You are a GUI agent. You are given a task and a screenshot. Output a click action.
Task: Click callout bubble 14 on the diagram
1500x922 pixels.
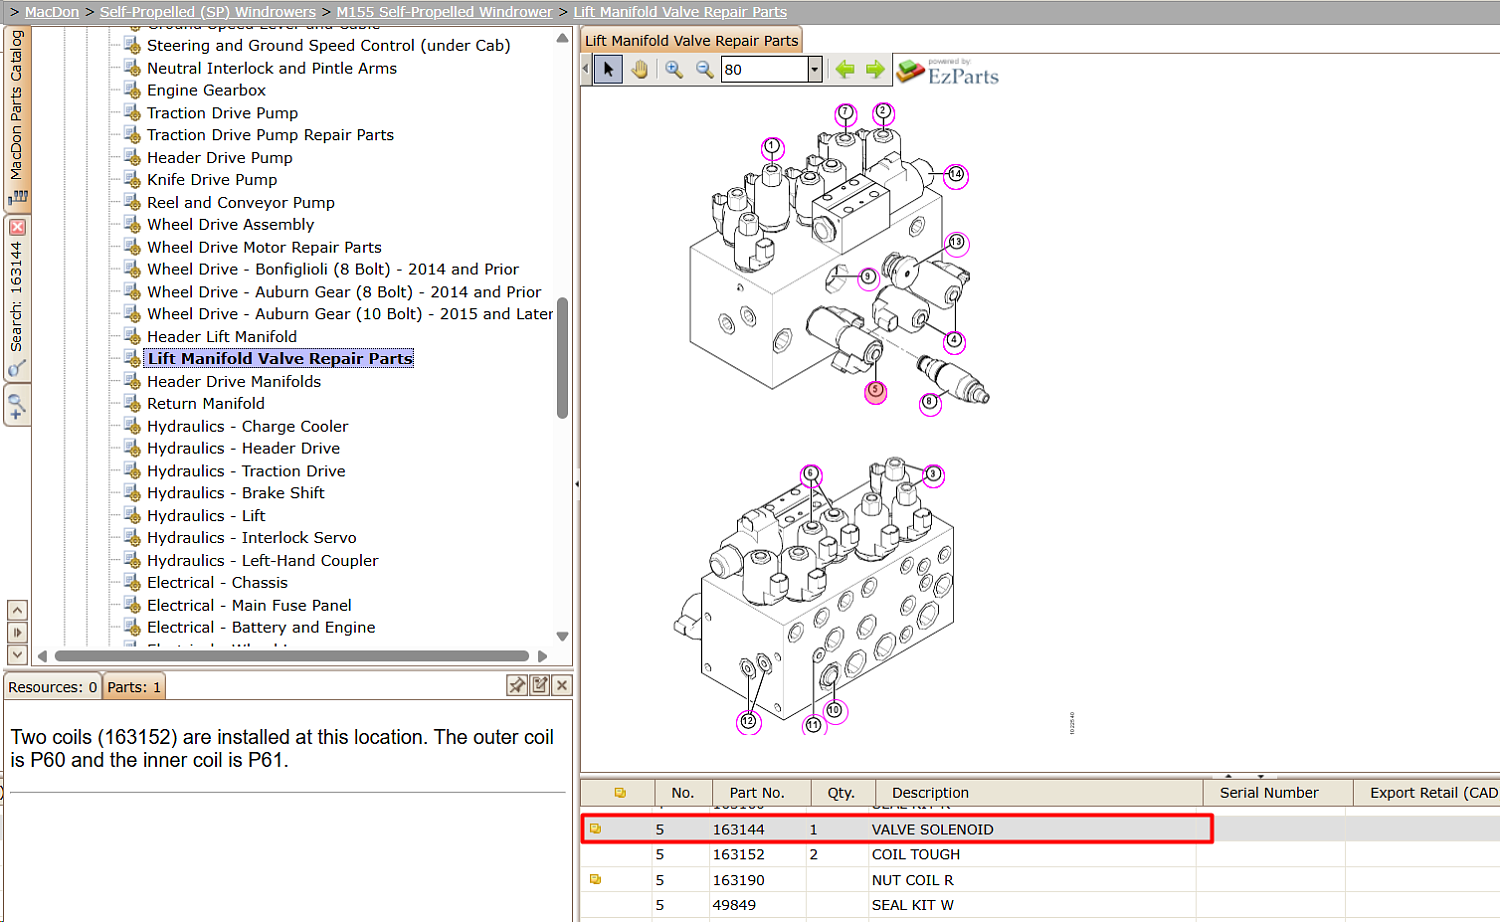point(956,175)
